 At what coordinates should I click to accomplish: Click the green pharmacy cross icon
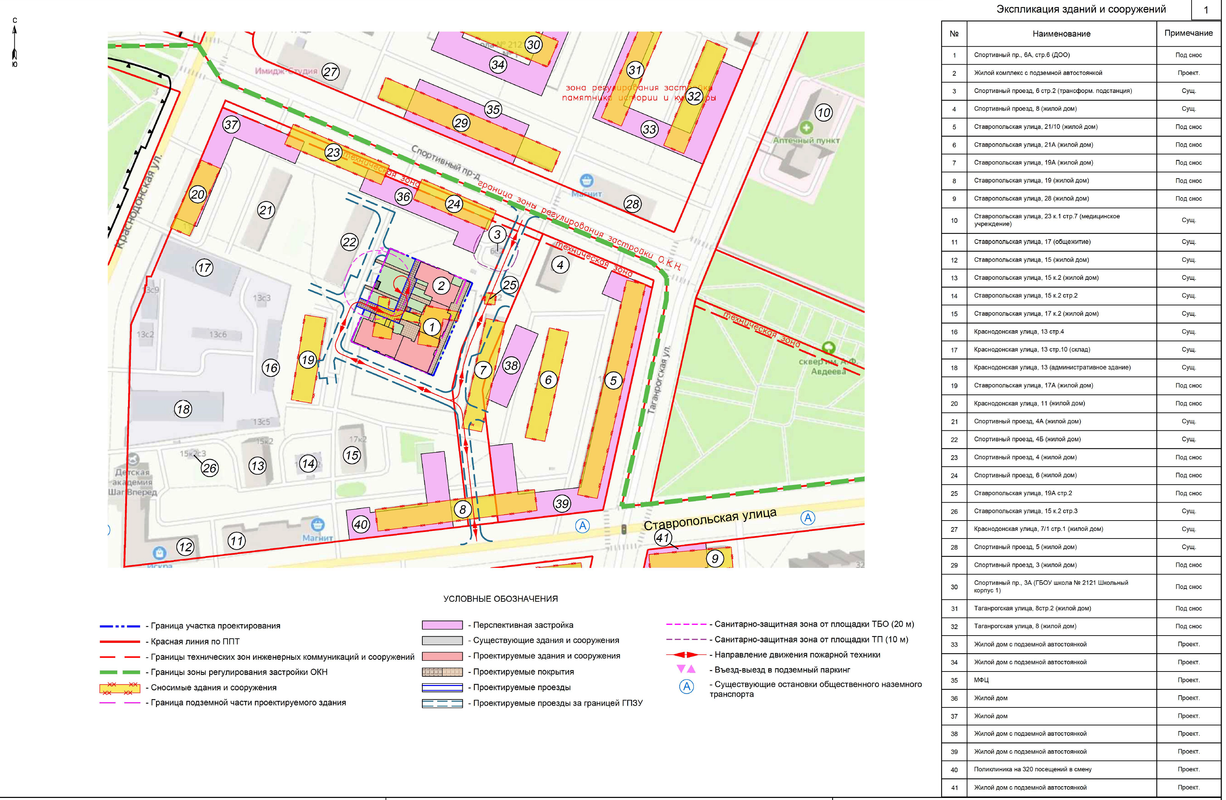click(806, 129)
